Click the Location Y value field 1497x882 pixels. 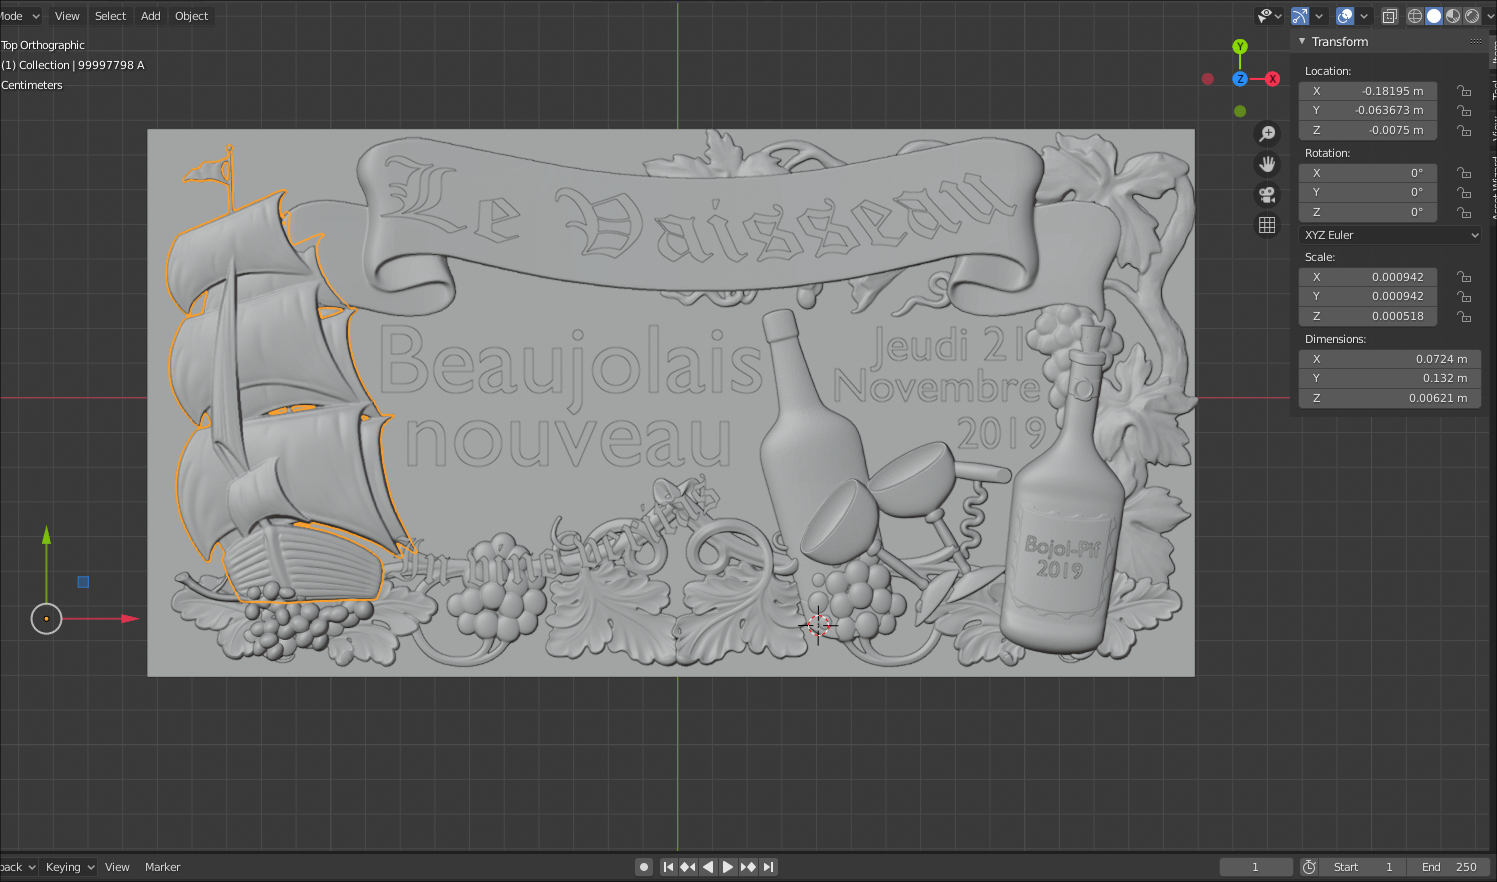pyautogui.click(x=1368, y=111)
